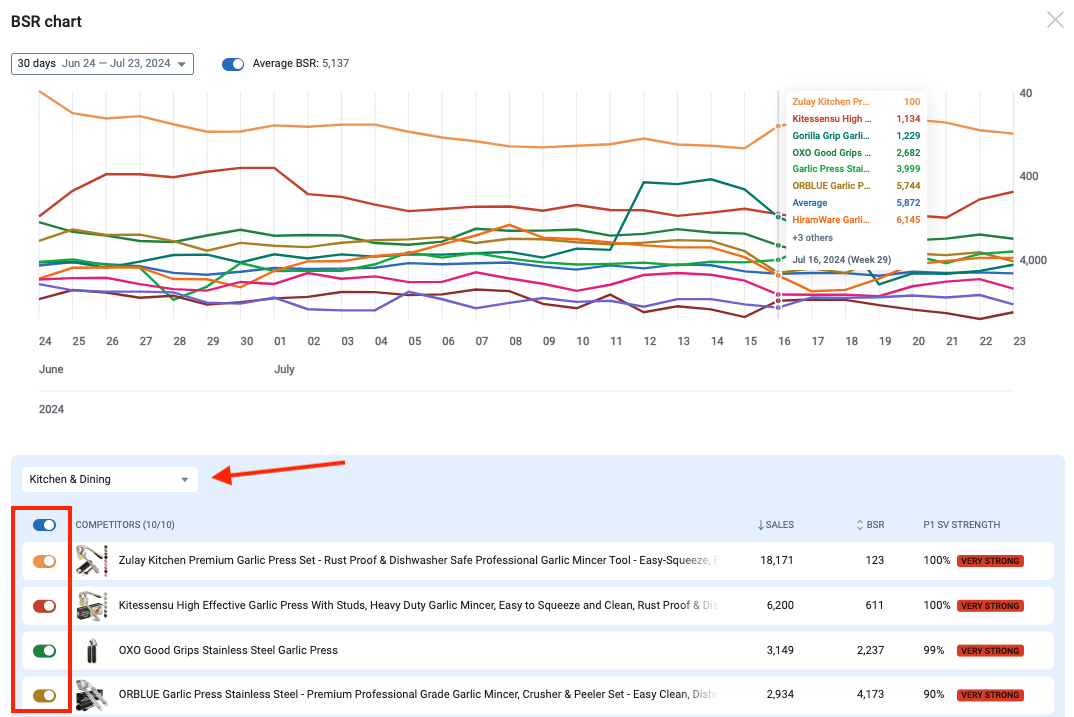The width and height of the screenshot is (1074, 717).
Task: Click the Zulay BSR value 123
Action: [875, 560]
